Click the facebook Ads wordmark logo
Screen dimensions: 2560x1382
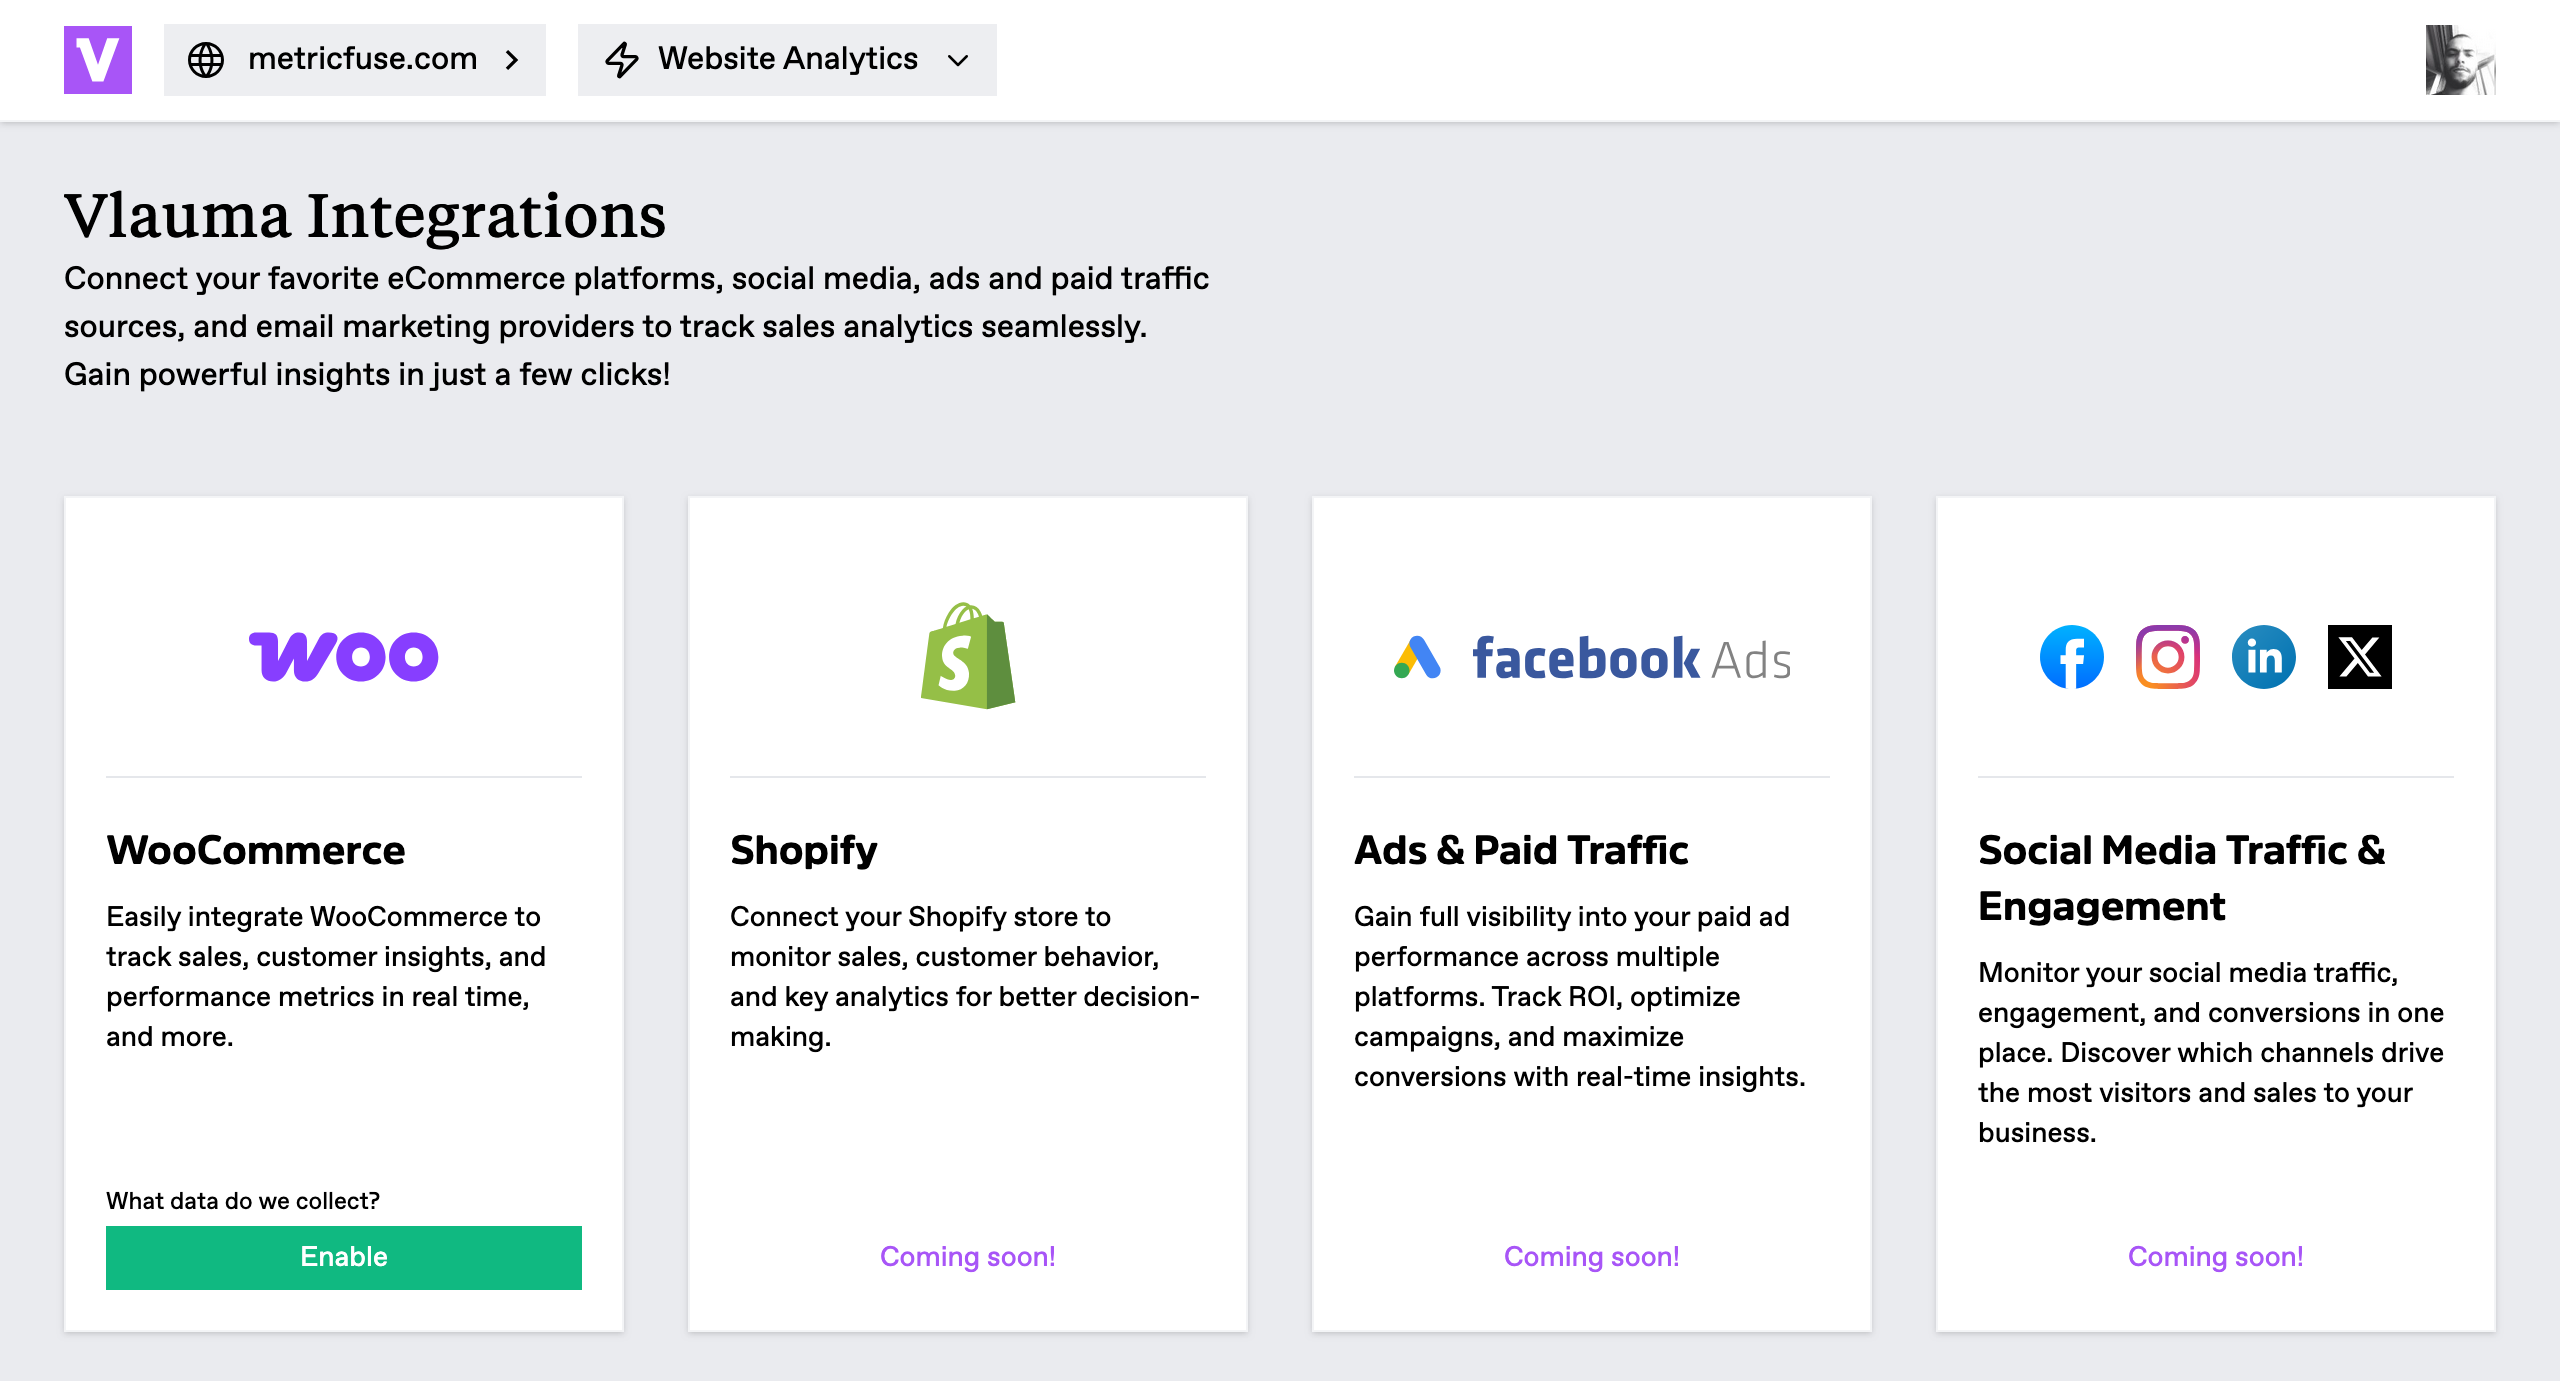[x=1632, y=659]
